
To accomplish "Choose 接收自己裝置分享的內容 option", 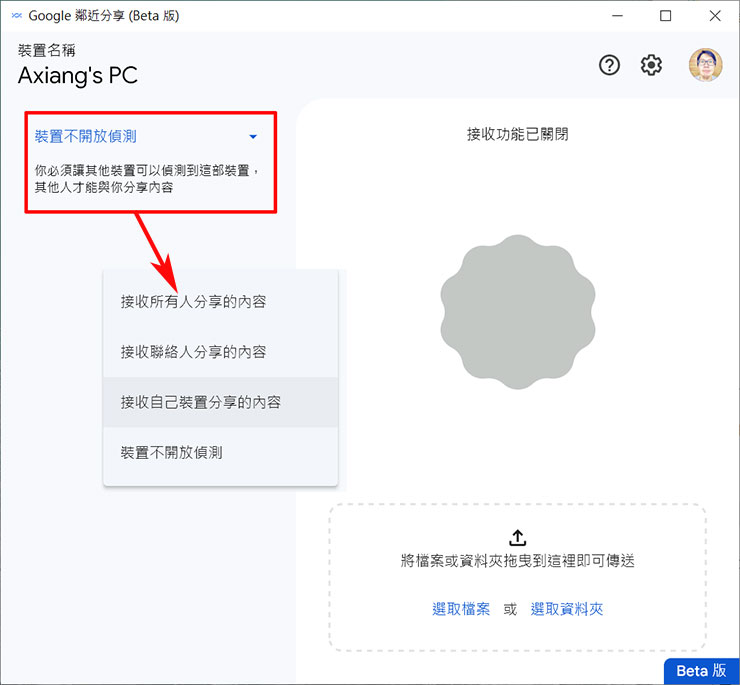I will click(x=220, y=402).
